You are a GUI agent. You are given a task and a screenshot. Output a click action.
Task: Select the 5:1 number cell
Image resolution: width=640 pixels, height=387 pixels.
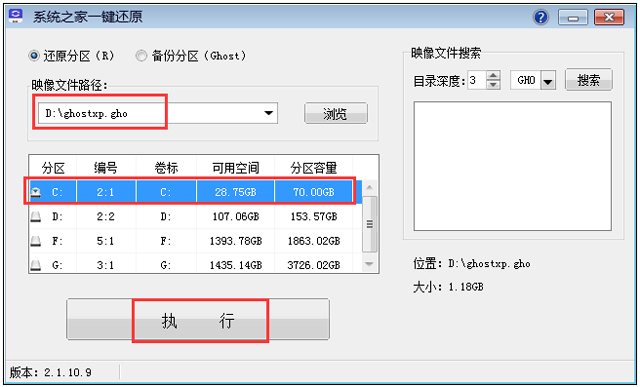pyautogui.click(x=106, y=241)
